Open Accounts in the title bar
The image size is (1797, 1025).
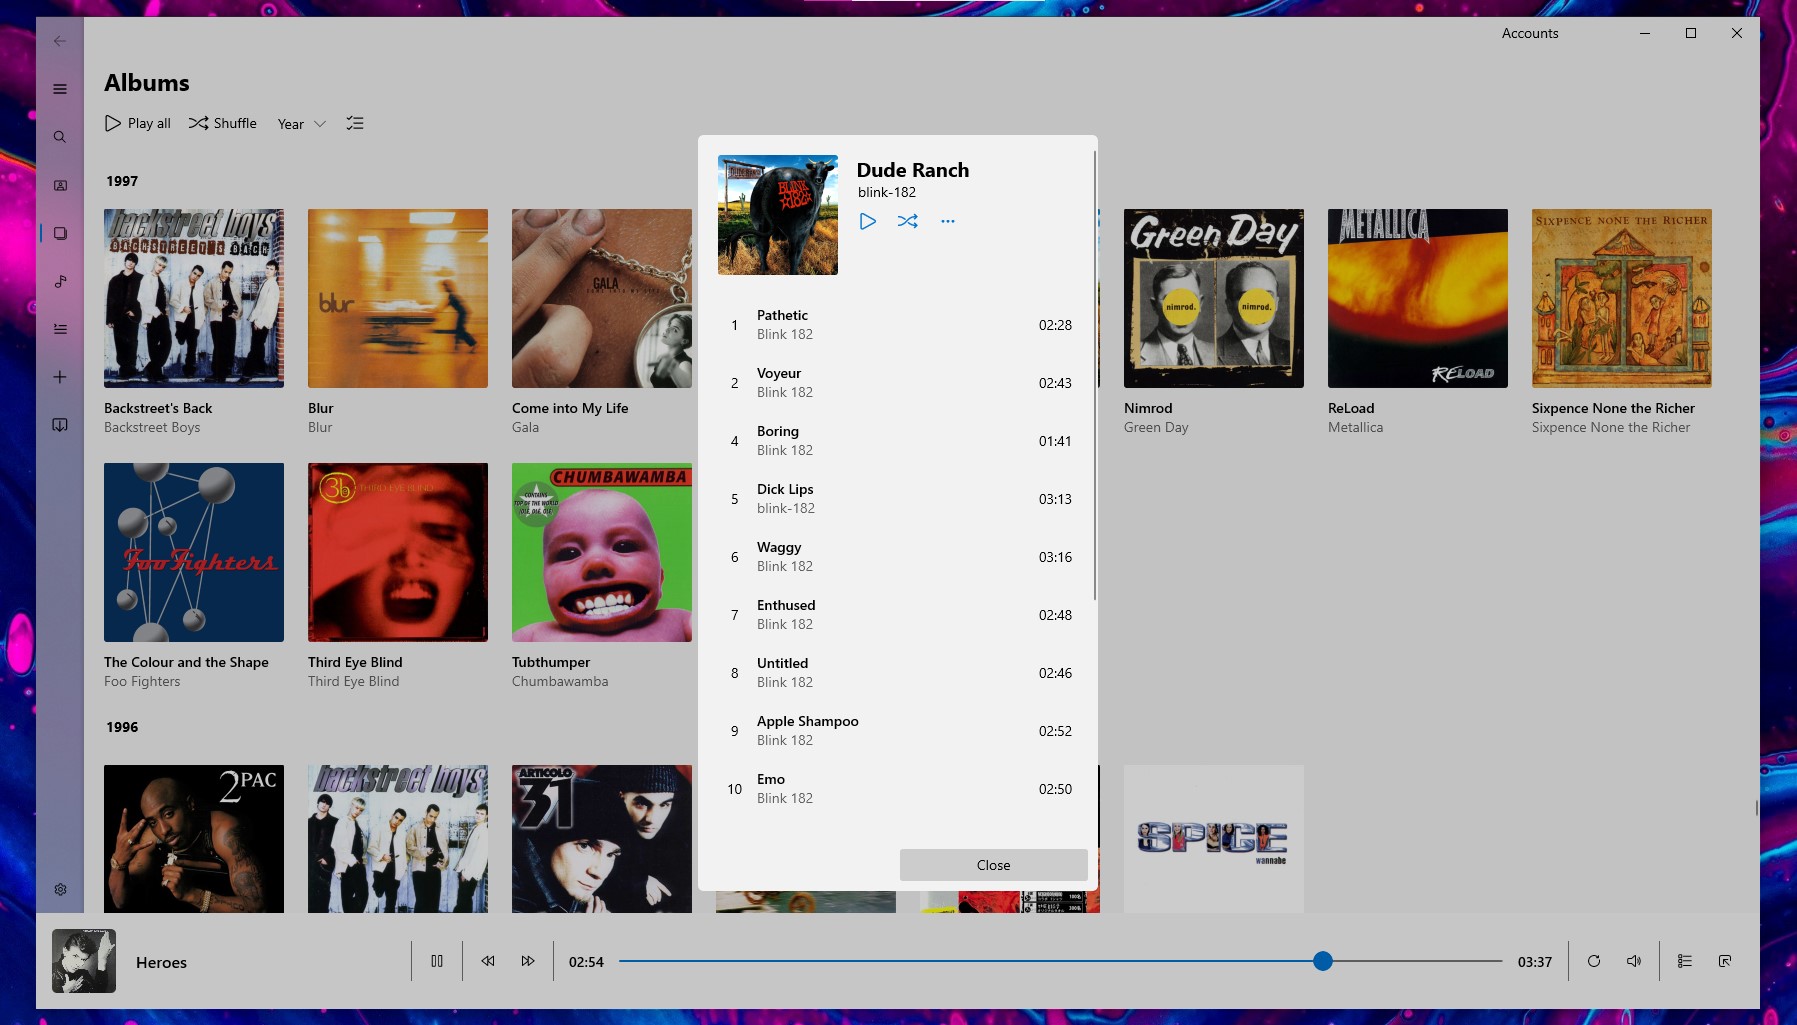(x=1530, y=33)
